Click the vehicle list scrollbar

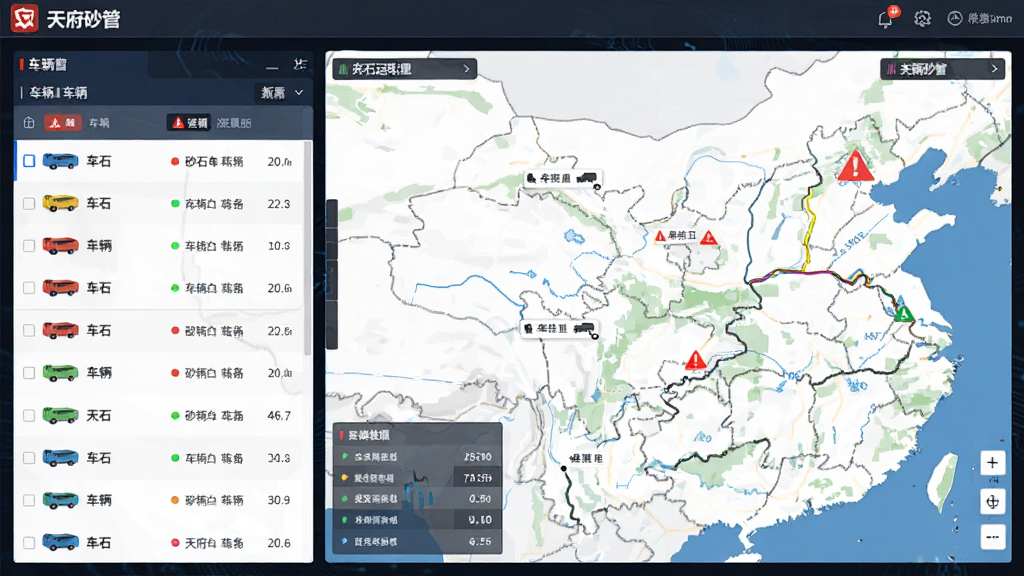pyautogui.click(x=308, y=249)
